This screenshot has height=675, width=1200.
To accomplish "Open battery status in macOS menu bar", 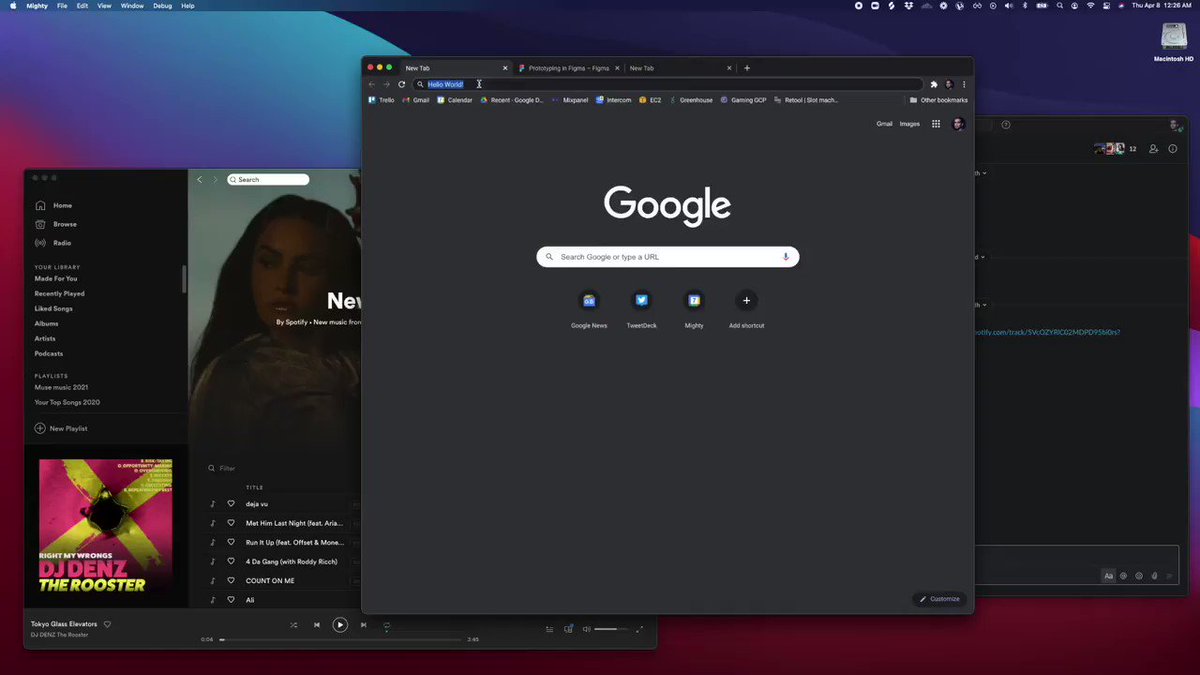I will pos(1040,6).
